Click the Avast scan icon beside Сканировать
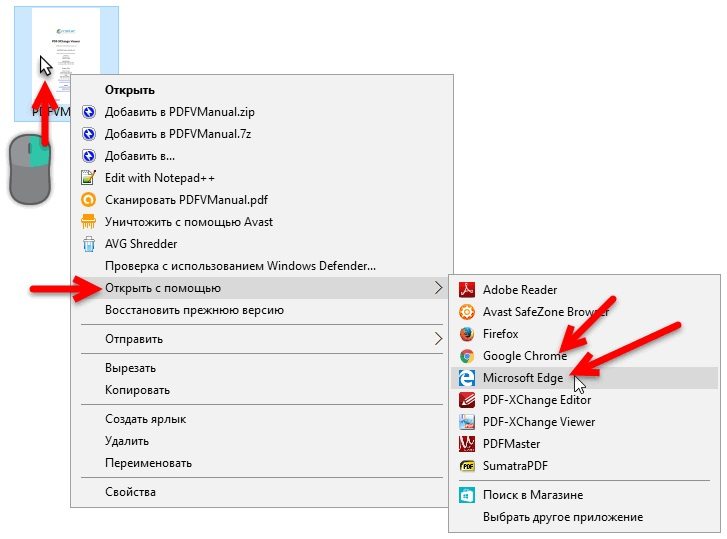This screenshot has height=539, width=727. pos(89,200)
